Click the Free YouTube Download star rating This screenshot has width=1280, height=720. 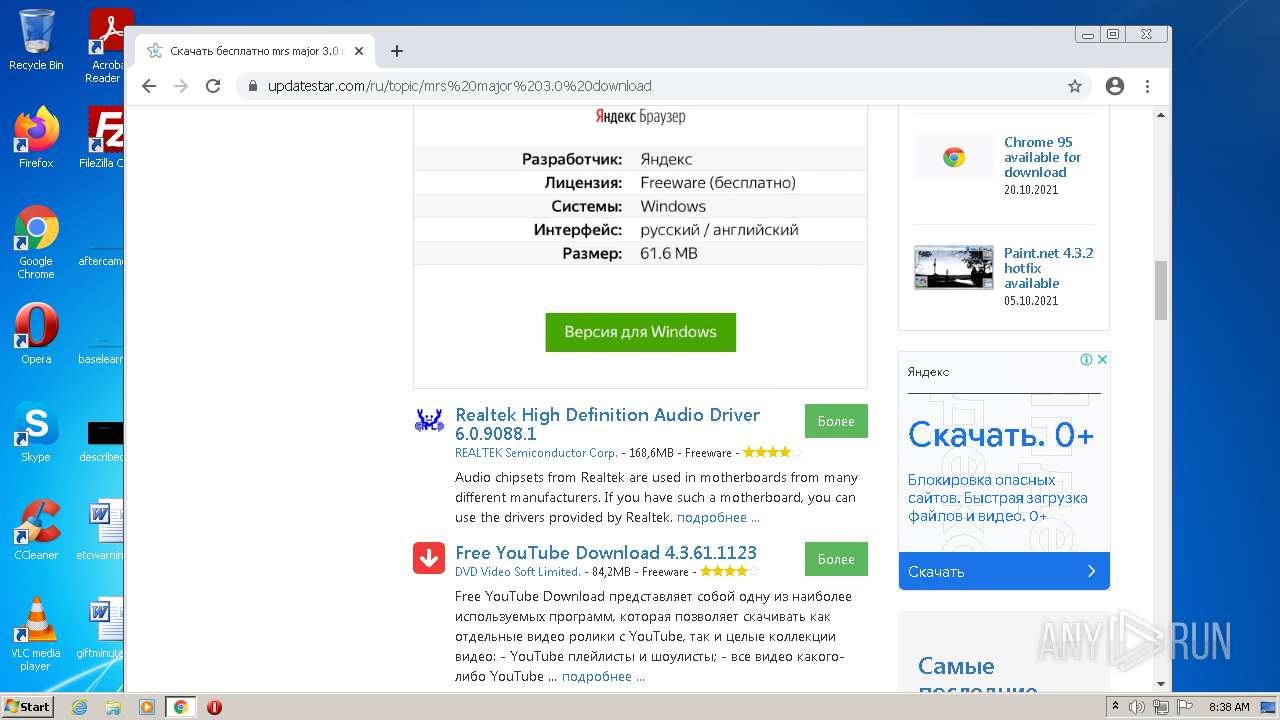click(x=730, y=572)
